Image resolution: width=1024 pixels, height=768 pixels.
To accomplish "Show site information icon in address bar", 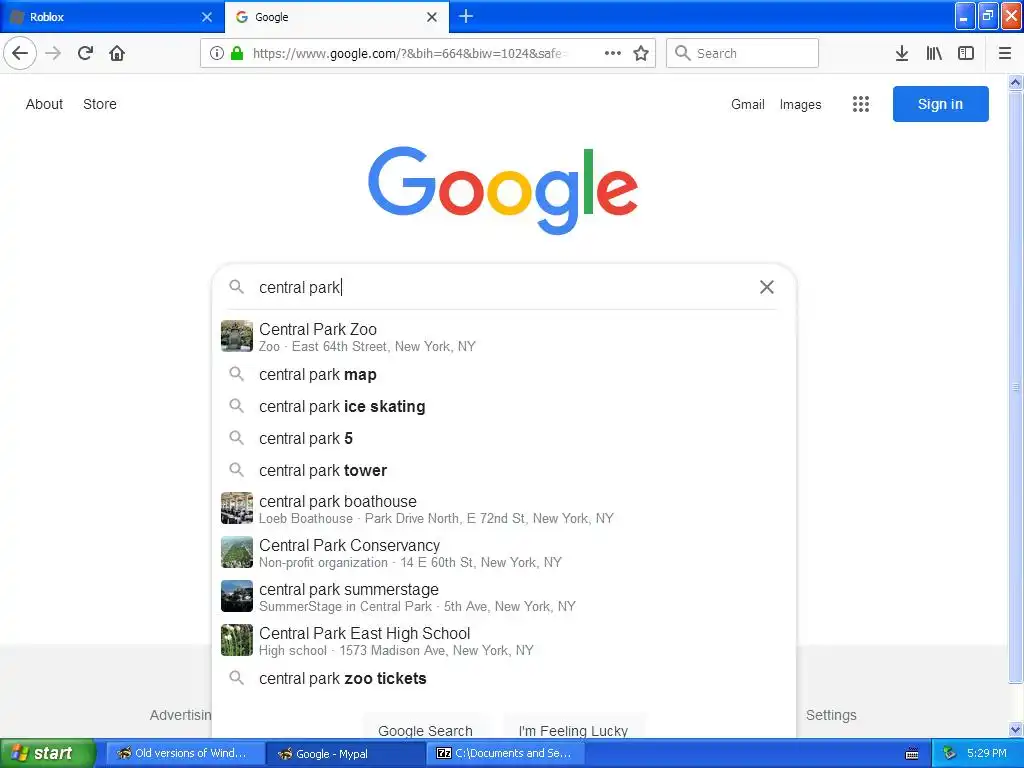I will (x=217, y=53).
